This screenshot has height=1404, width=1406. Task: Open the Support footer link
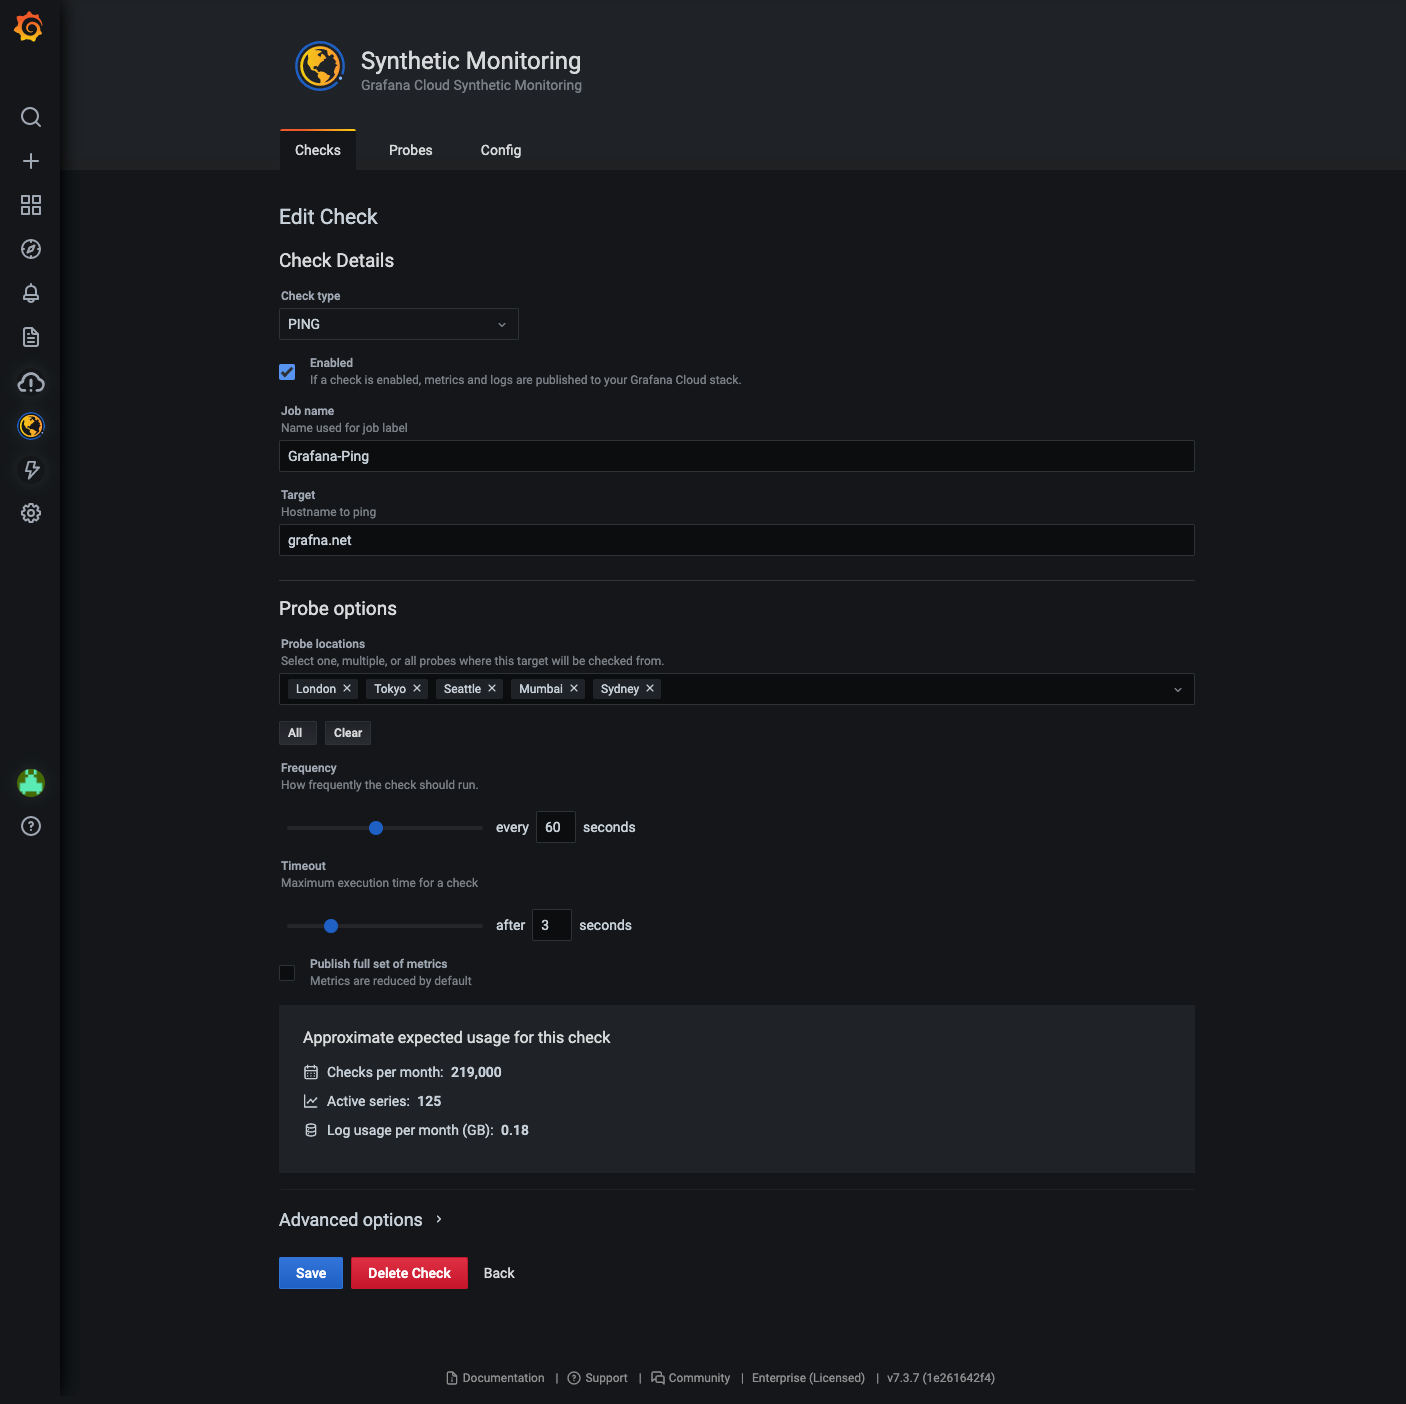[598, 1378]
